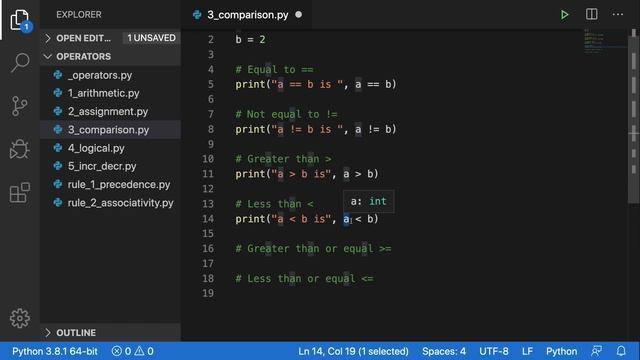
Task: Open the Explorer view in activity bar
Action: [20, 19]
